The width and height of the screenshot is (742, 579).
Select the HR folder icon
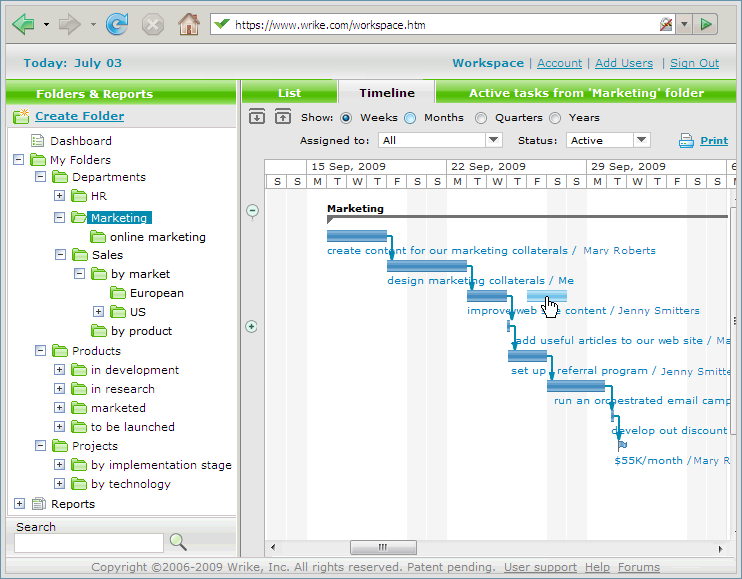pos(79,196)
